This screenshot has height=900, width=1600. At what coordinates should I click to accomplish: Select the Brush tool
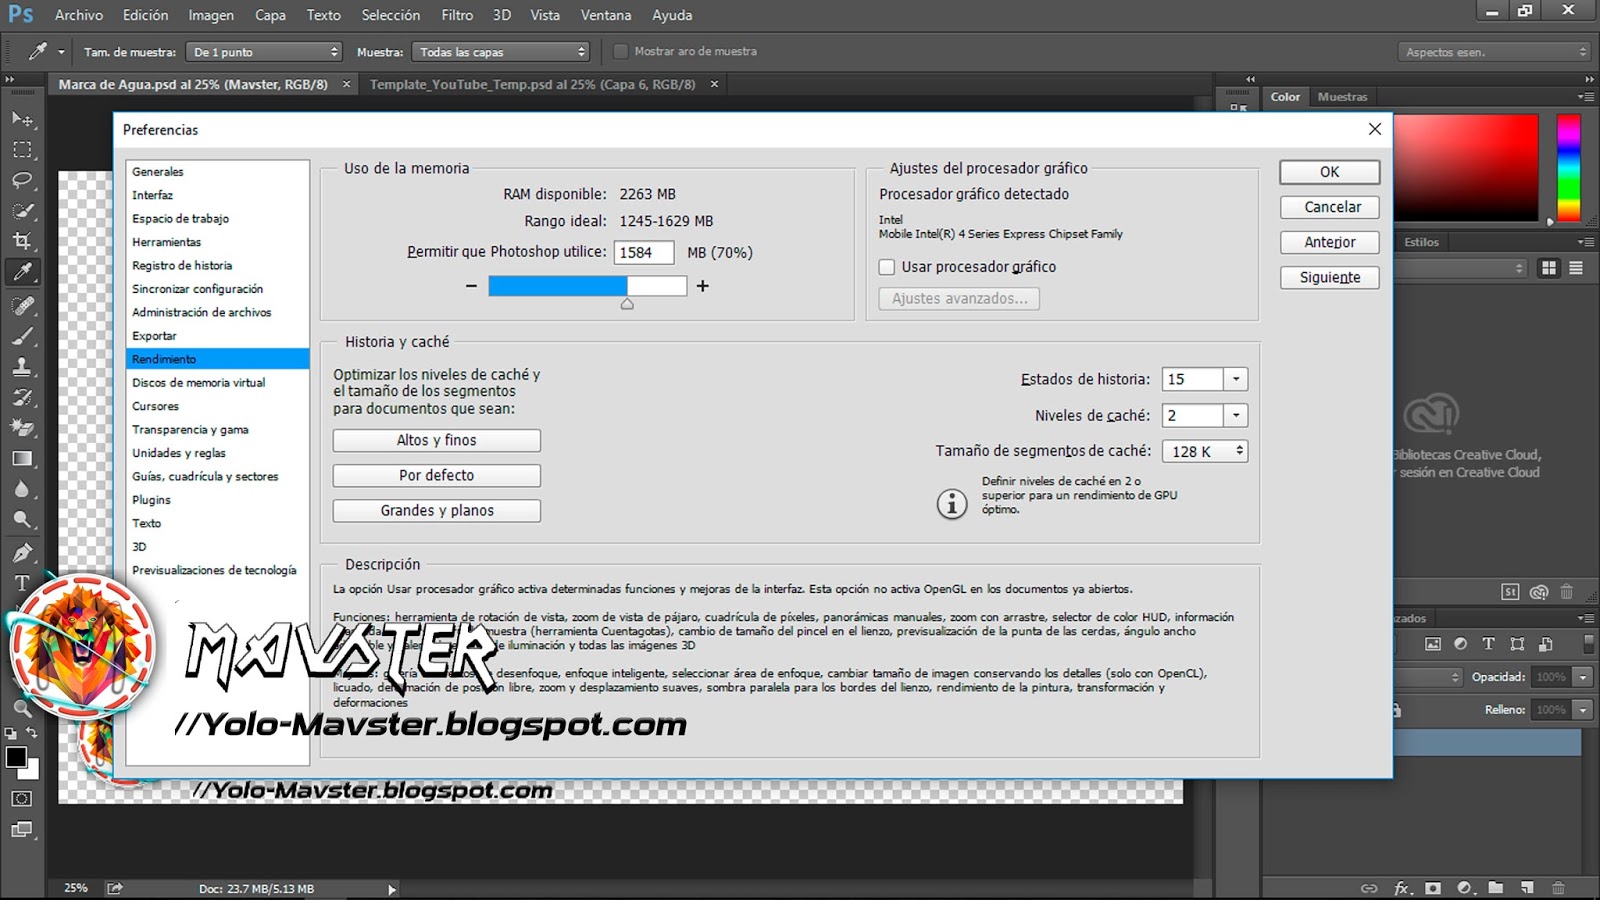(22, 336)
